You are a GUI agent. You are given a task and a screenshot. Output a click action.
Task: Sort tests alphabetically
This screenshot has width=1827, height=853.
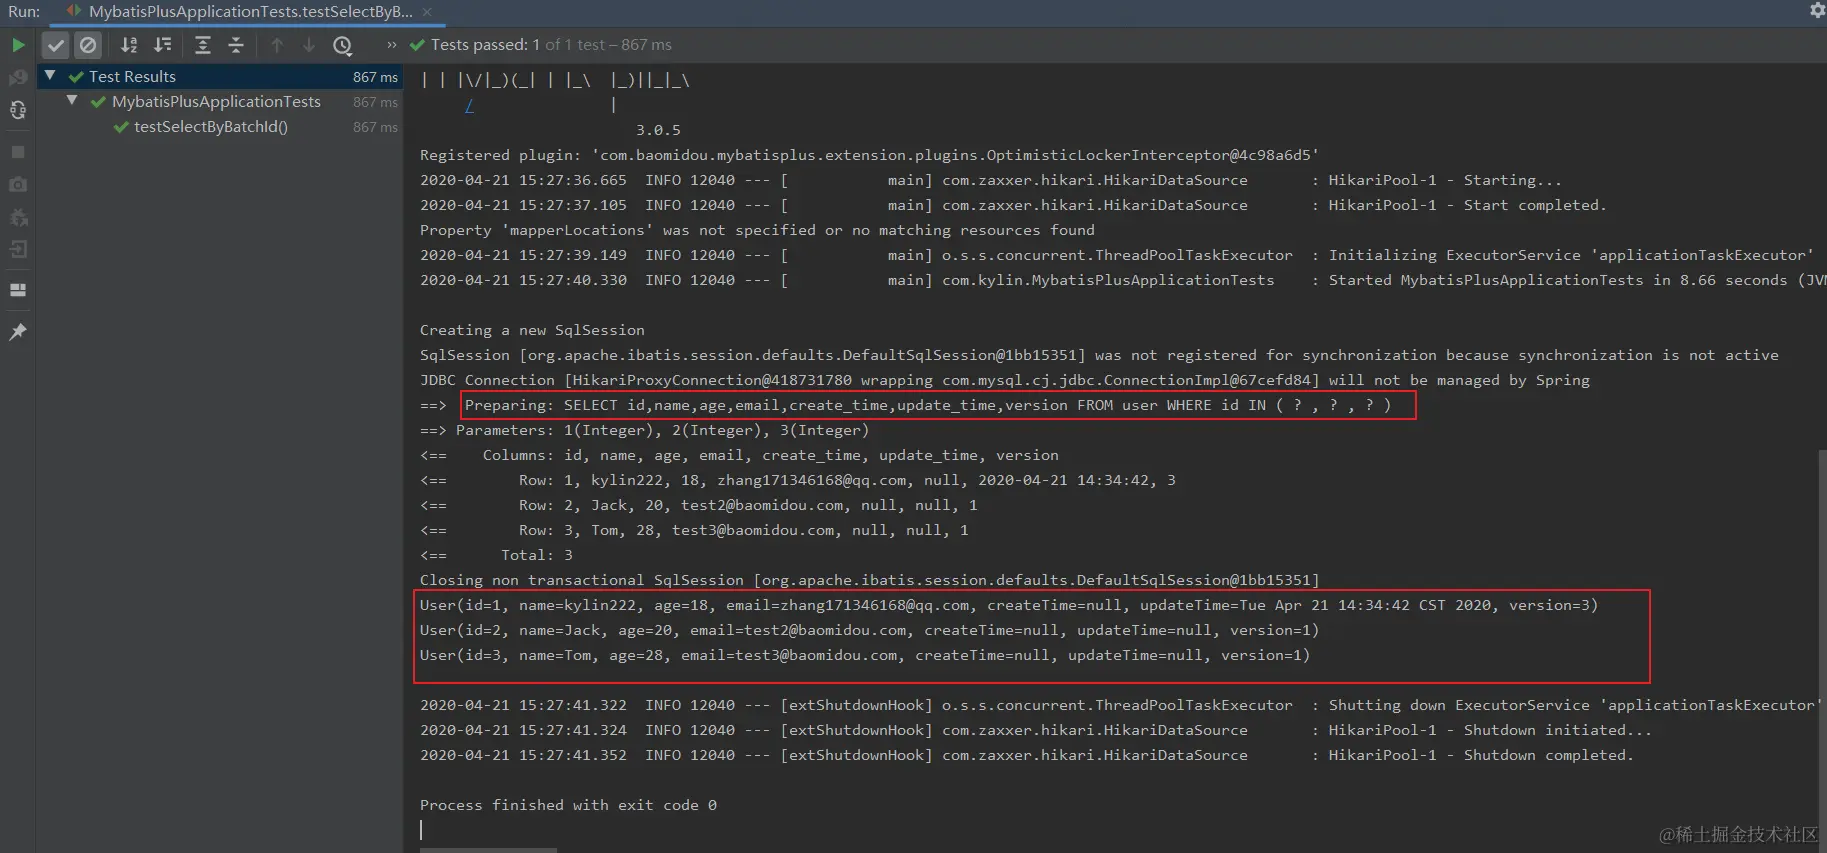[129, 45]
